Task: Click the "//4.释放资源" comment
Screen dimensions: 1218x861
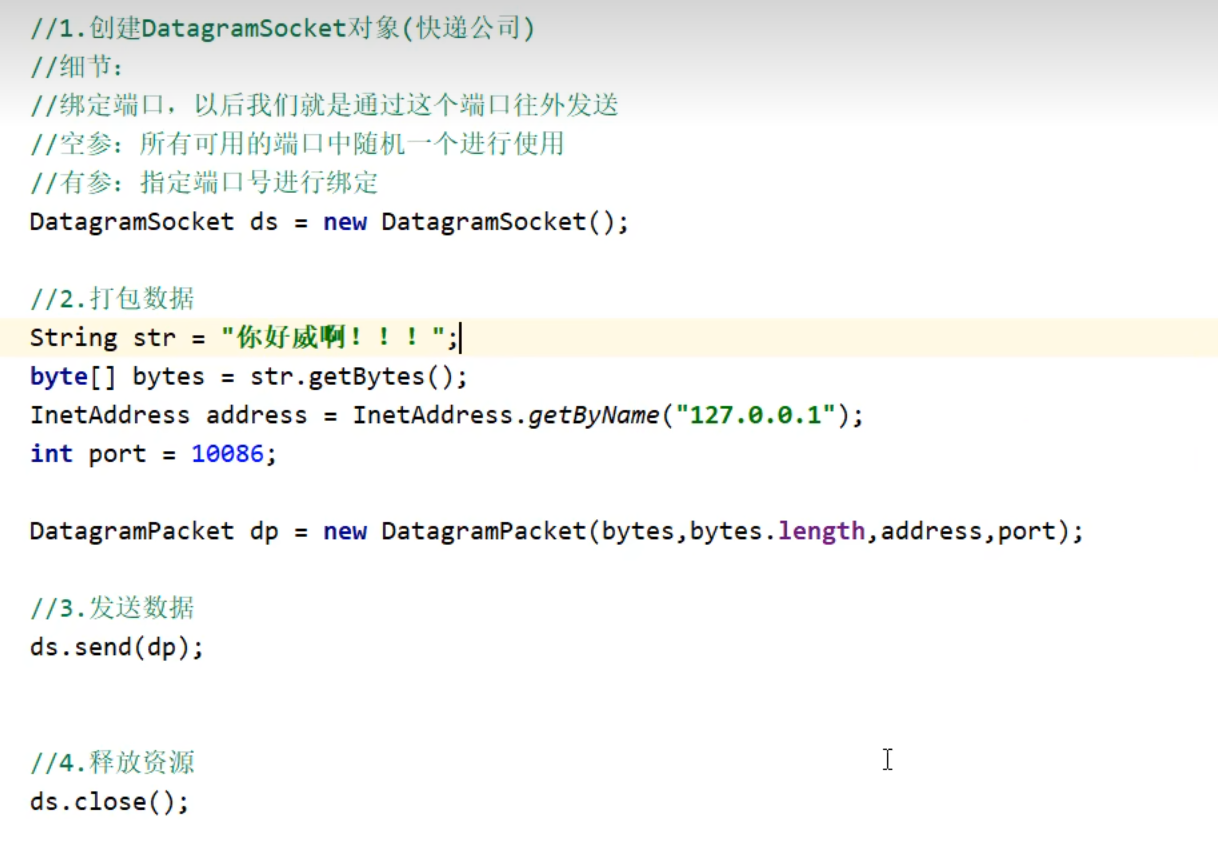Action: pos(112,763)
